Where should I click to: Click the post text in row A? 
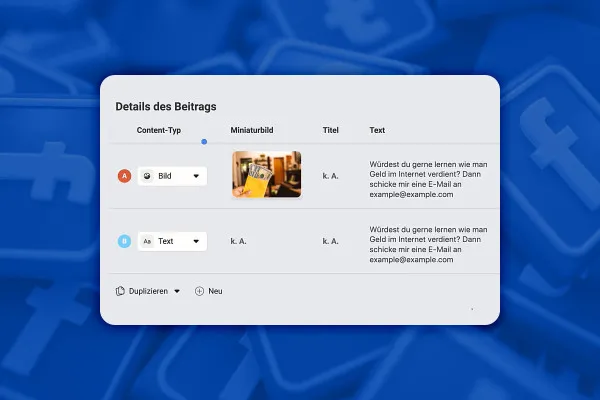coord(428,179)
